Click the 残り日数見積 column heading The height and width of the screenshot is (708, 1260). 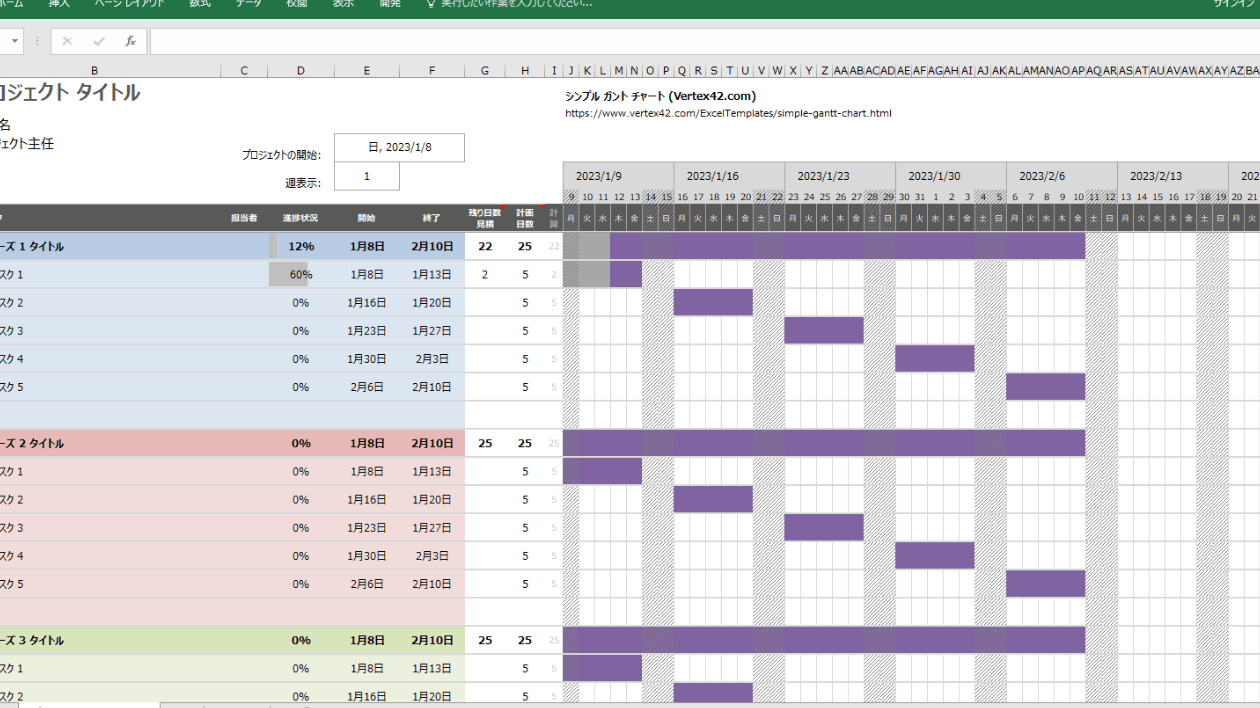485,218
